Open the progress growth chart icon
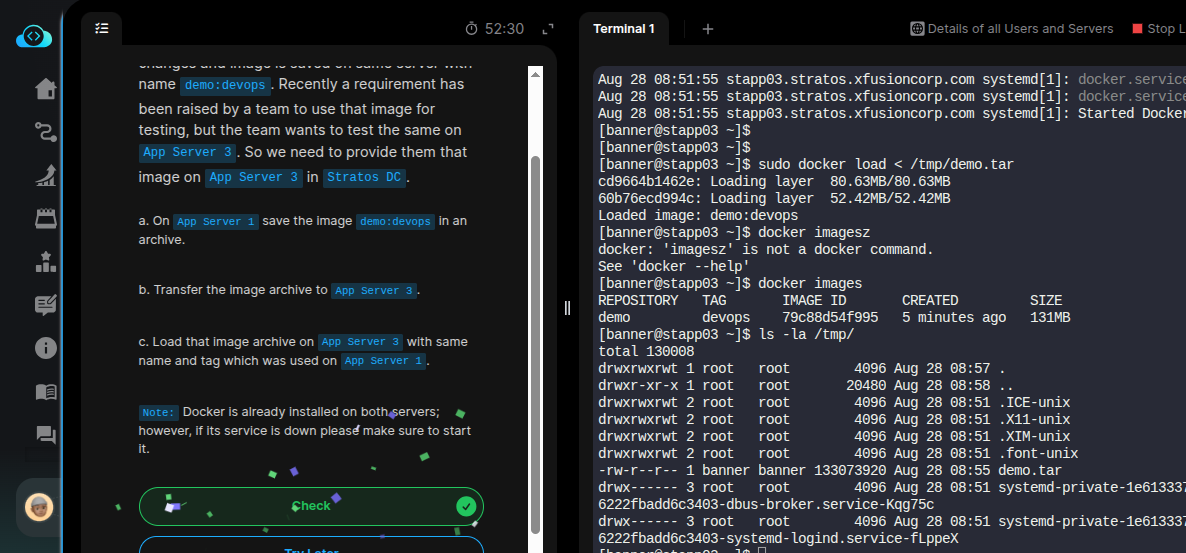 [45, 176]
